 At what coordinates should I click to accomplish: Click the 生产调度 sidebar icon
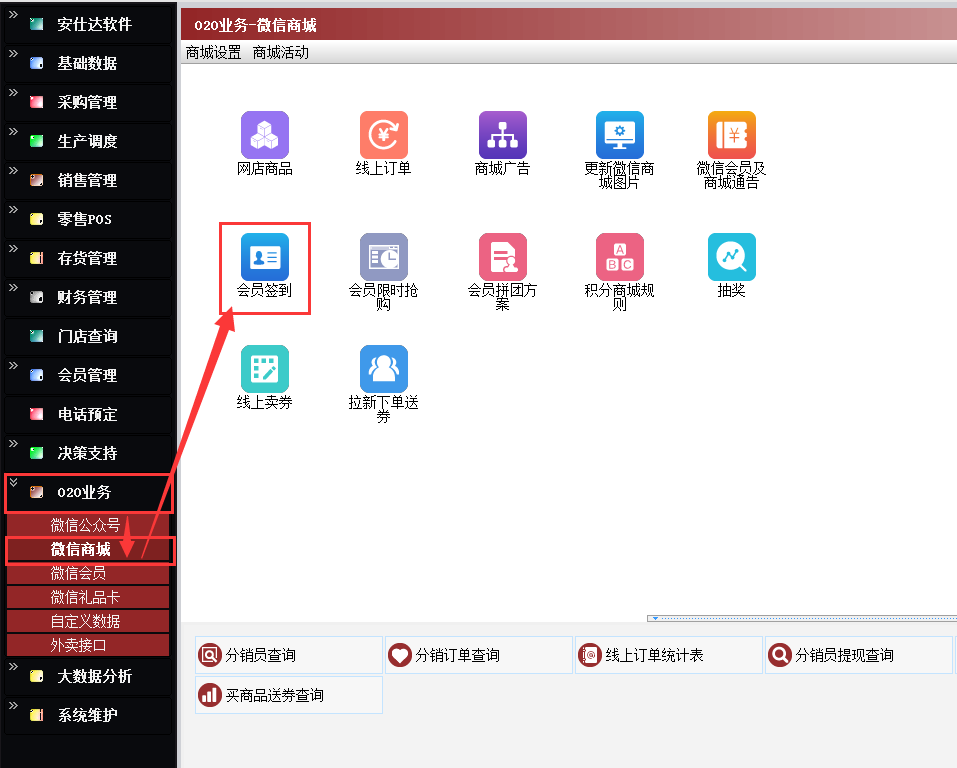[37, 141]
